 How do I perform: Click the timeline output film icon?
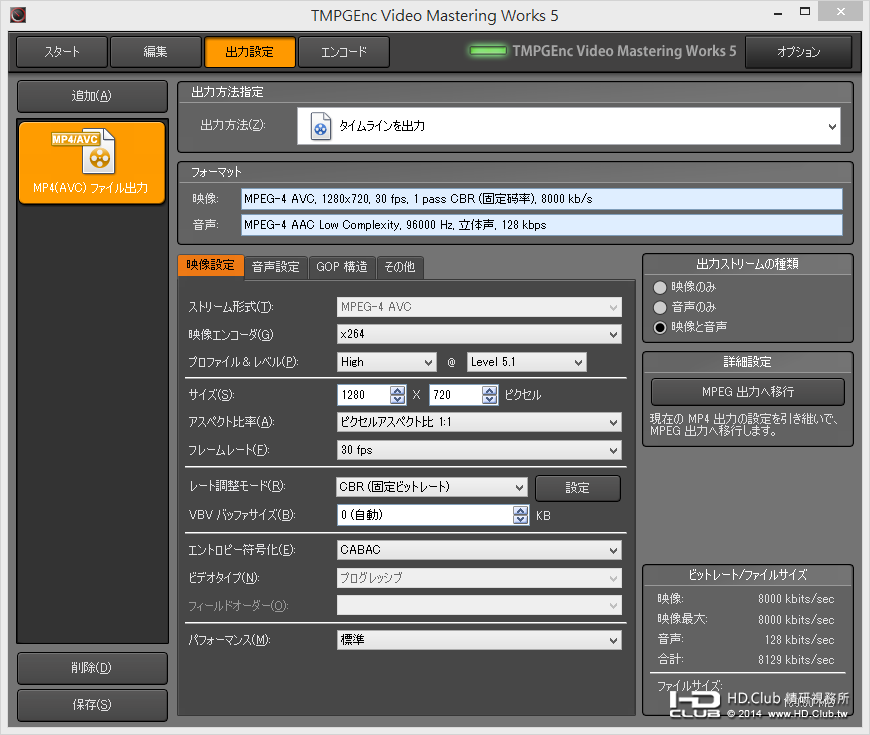[320, 127]
